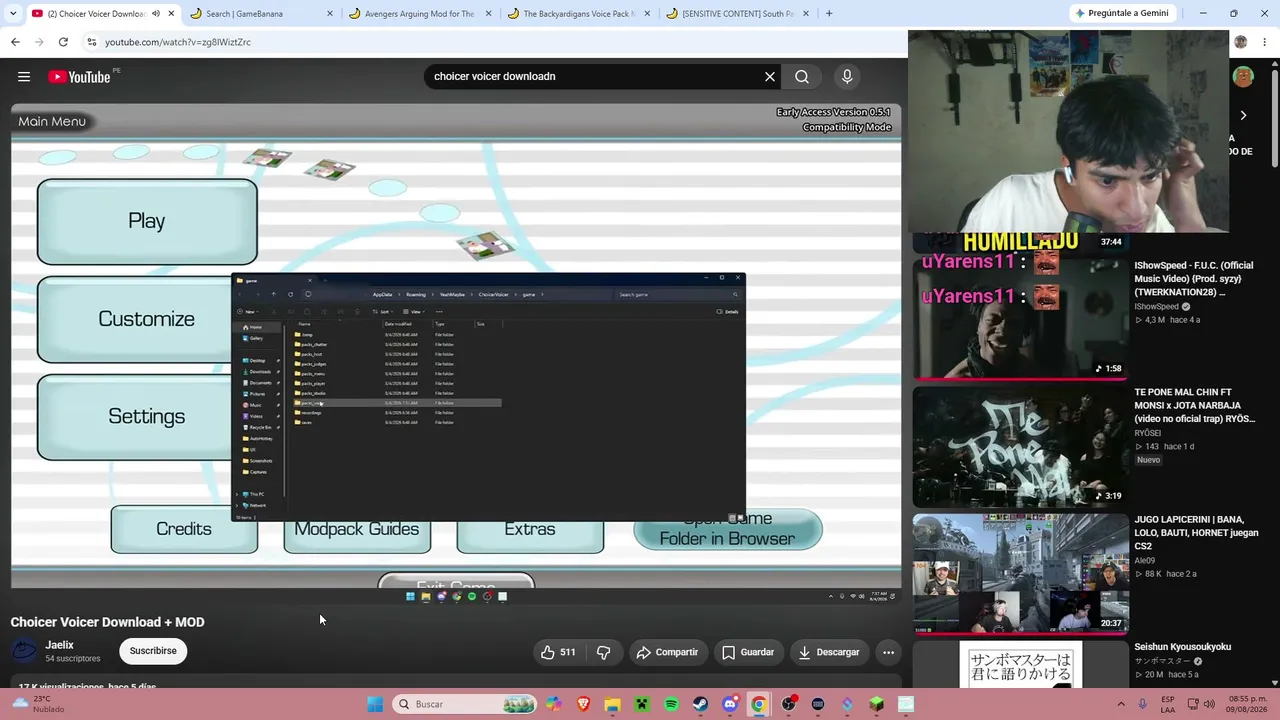The width and height of the screenshot is (1280, 720).
Task: Open the Chrome tab search dropdown
Action: tap(13, 14)
